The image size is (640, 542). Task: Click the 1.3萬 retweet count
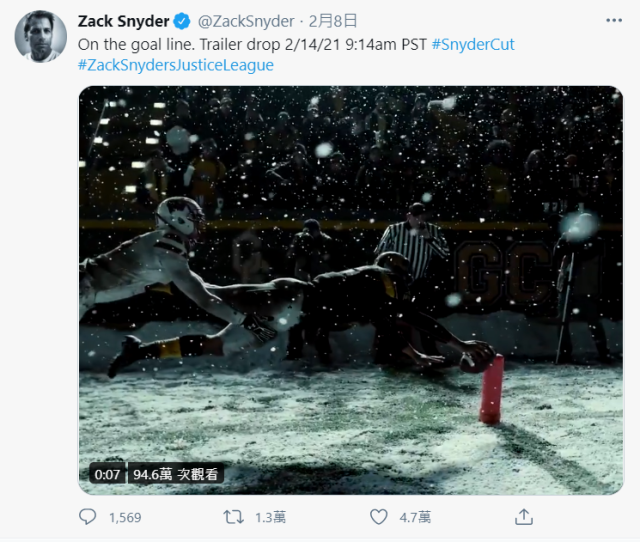(x=271, y=517)
